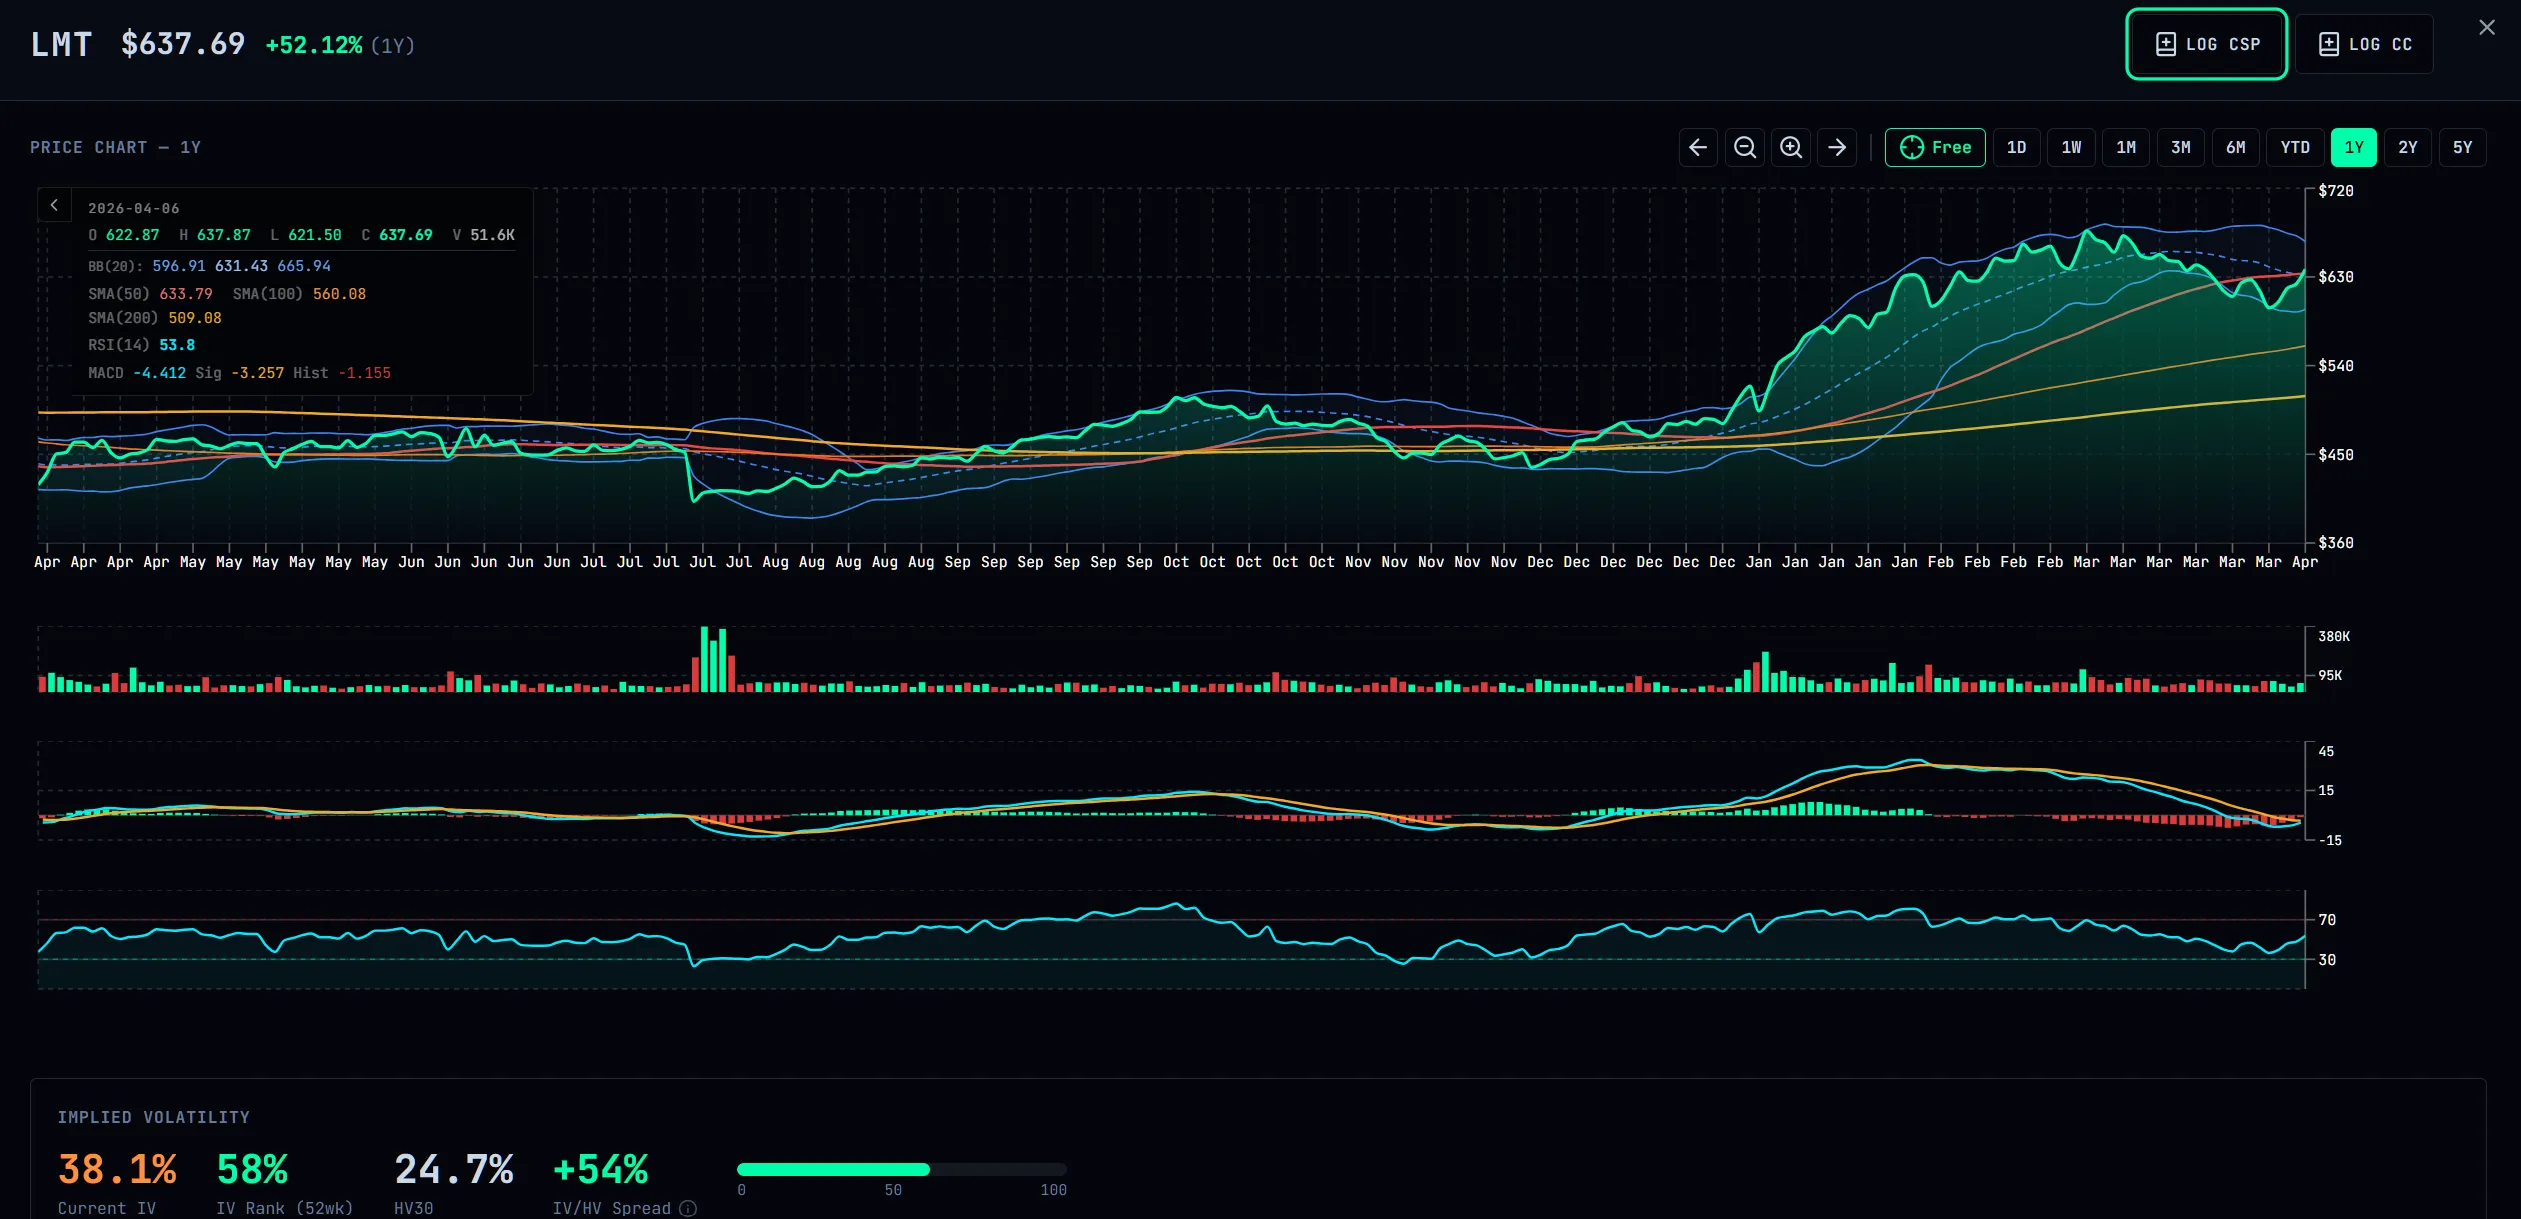Select the YTD timeframe

(2295, 148)
